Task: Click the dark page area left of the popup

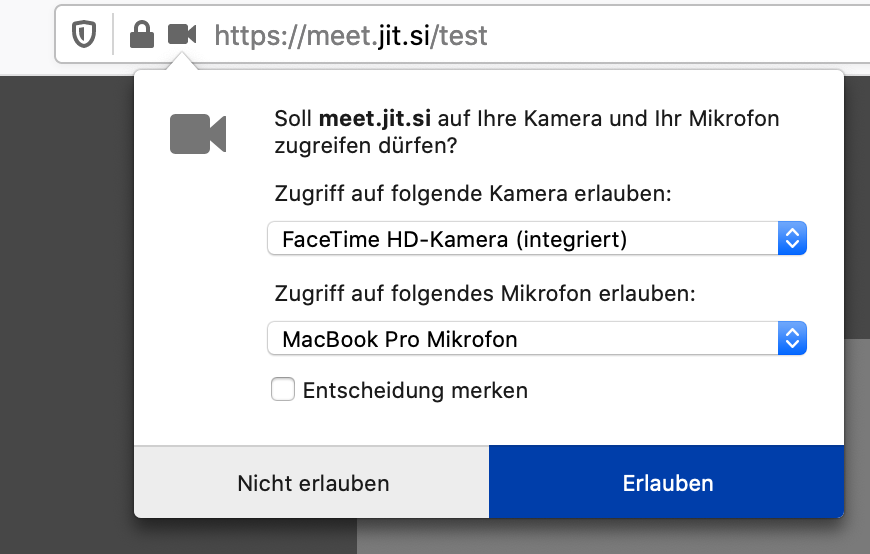Action: coord(65,300)
